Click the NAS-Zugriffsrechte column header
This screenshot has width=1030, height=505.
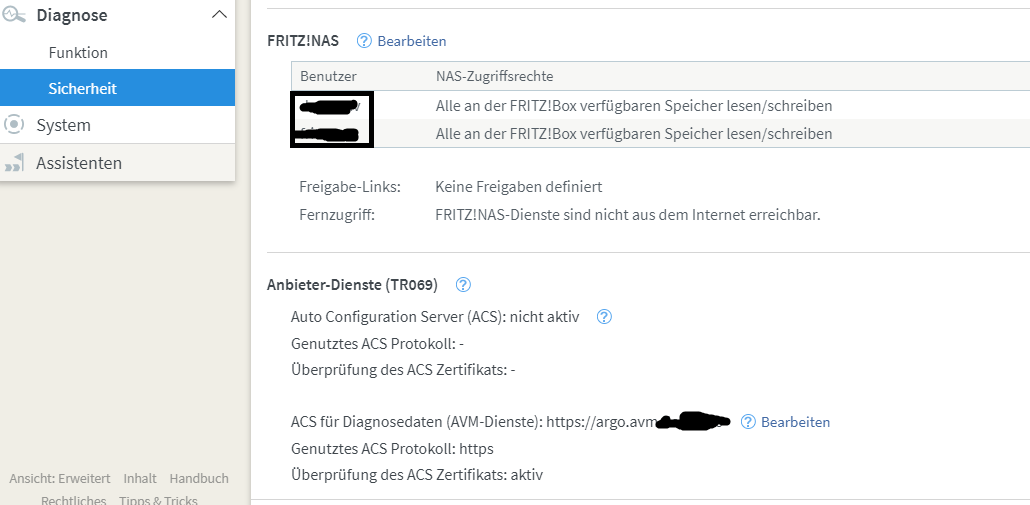[494, 76]
